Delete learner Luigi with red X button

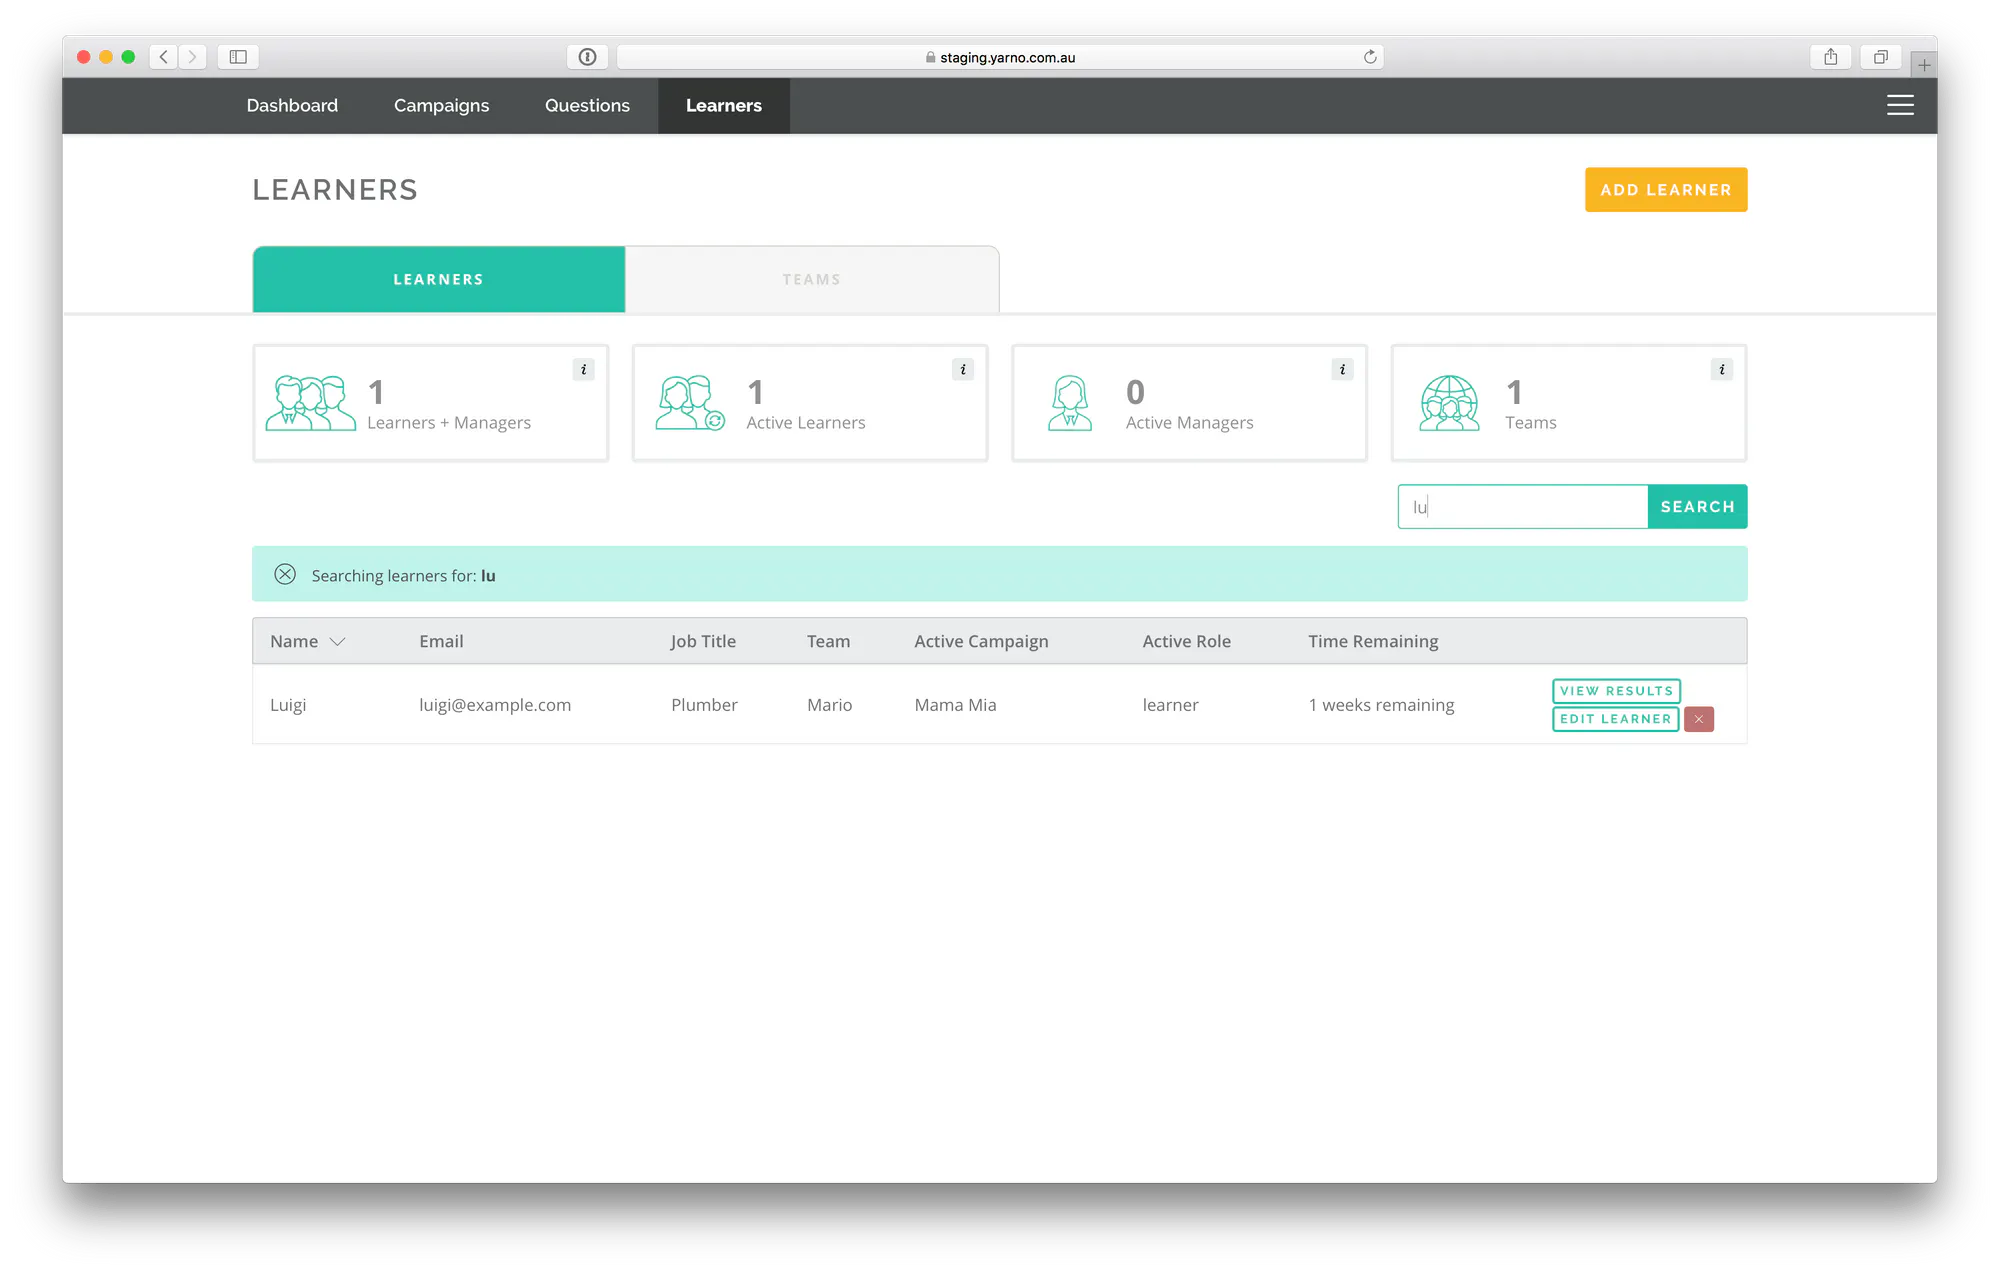[x=1698, y=719]
